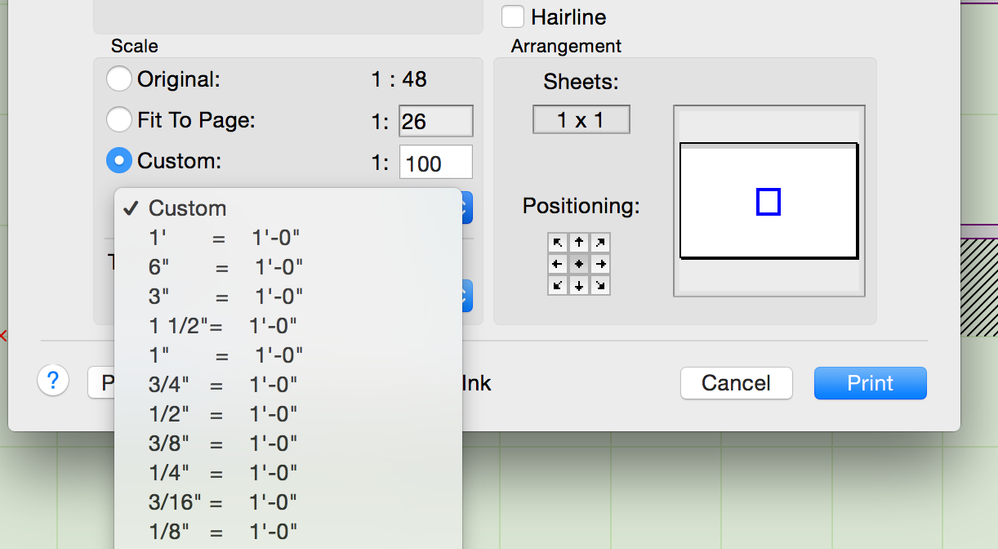998x549 pixels.
Task: Click the scale preset popup arrows
Action: tap(466, 208)
